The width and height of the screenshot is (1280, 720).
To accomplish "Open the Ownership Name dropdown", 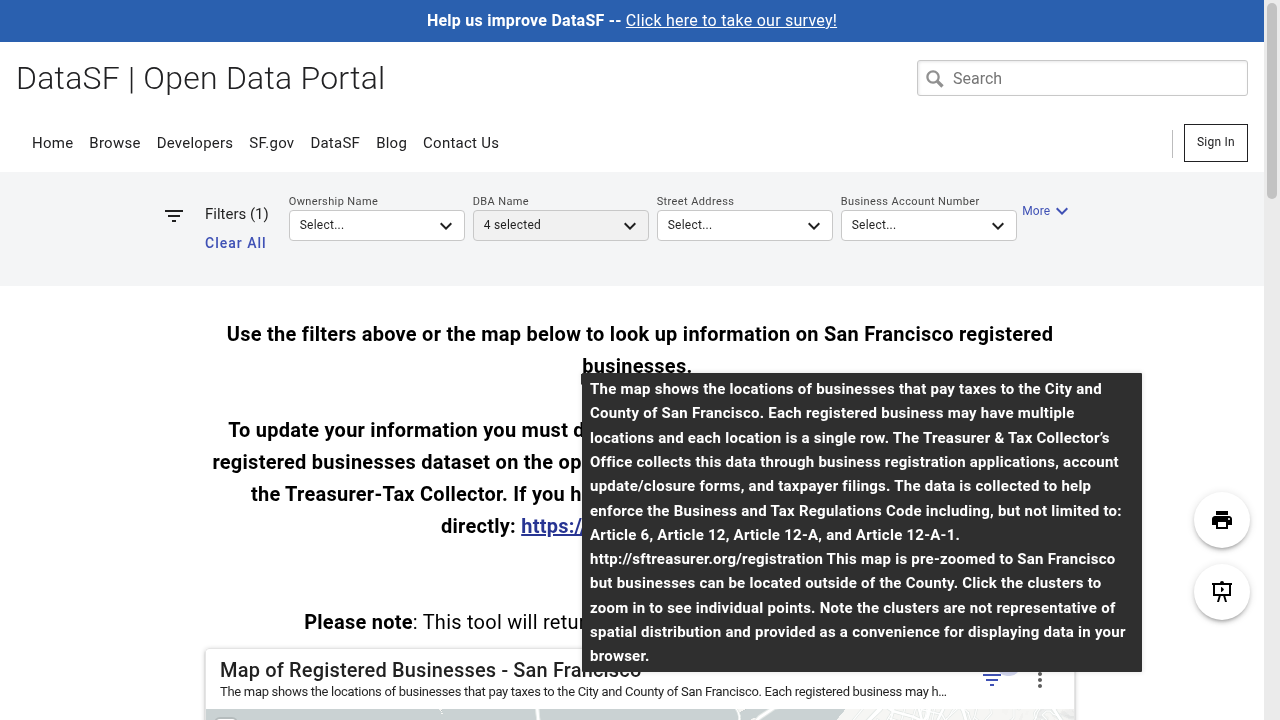I will (377, 225).
